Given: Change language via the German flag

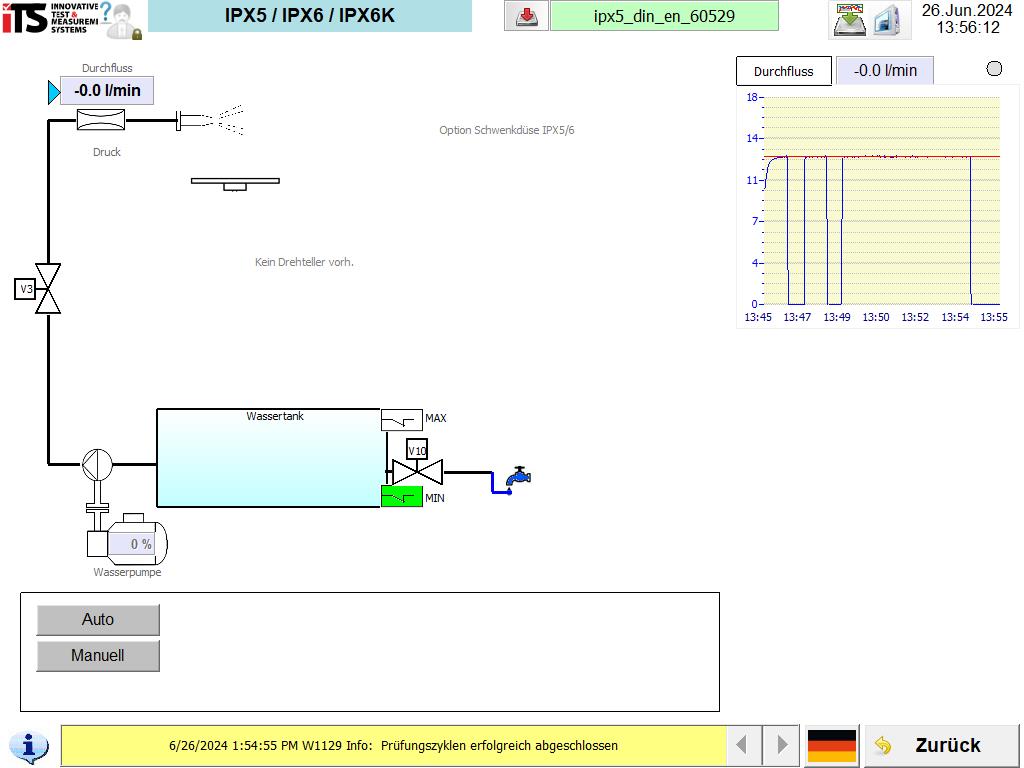Looking at the screenshot, I should pos(831,745).
